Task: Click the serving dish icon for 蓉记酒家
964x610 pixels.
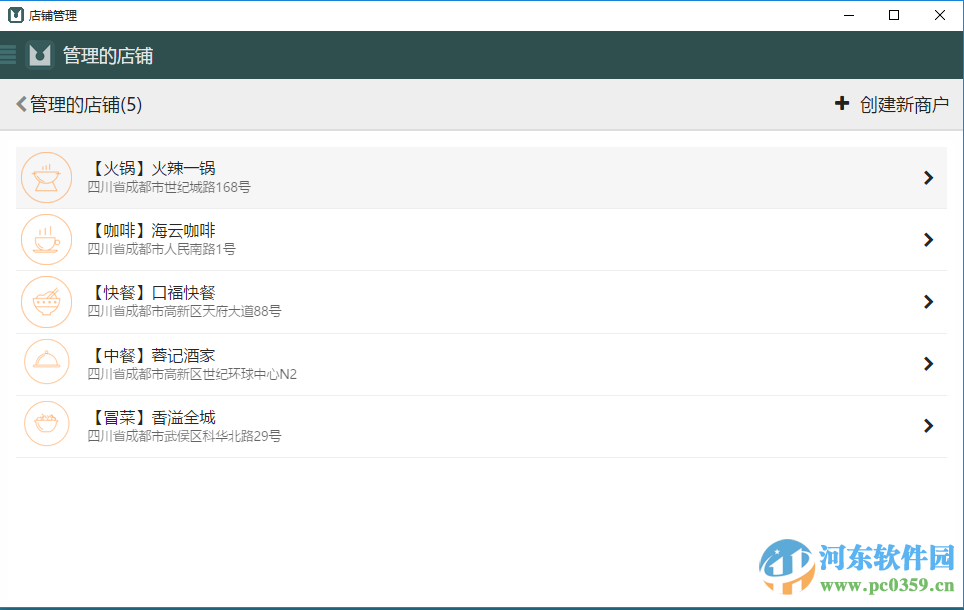Action: 47,362
